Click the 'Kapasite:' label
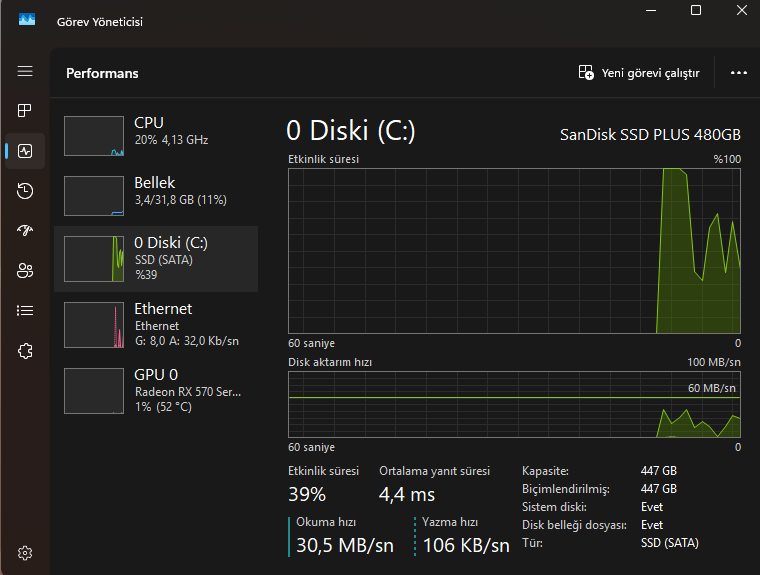The height and width of the screenshot is (575, 760). click(x=545, y=471)
